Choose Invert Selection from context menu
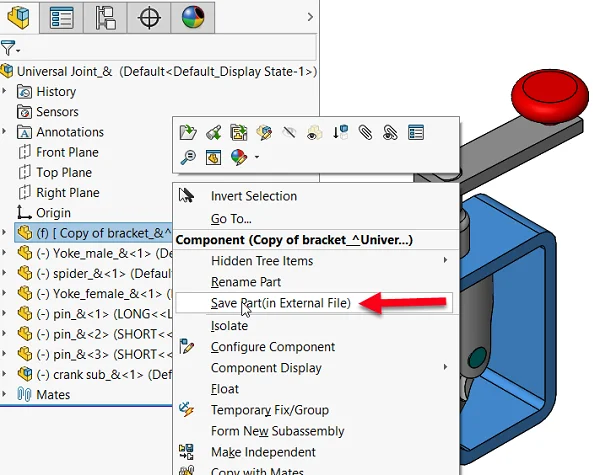The width and height of the screenshot is (600, 475). [x=254, y=196]
